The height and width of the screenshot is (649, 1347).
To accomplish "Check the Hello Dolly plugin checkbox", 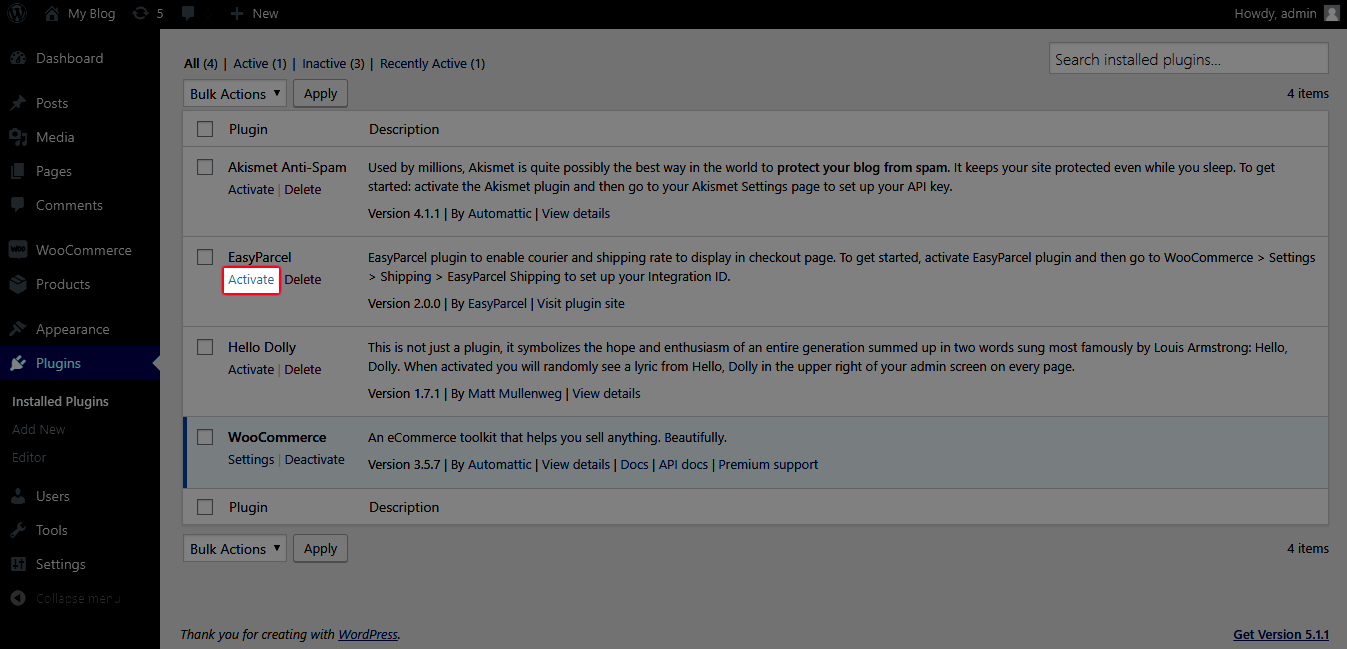I will pyautogui.click(x=205, y=347).
